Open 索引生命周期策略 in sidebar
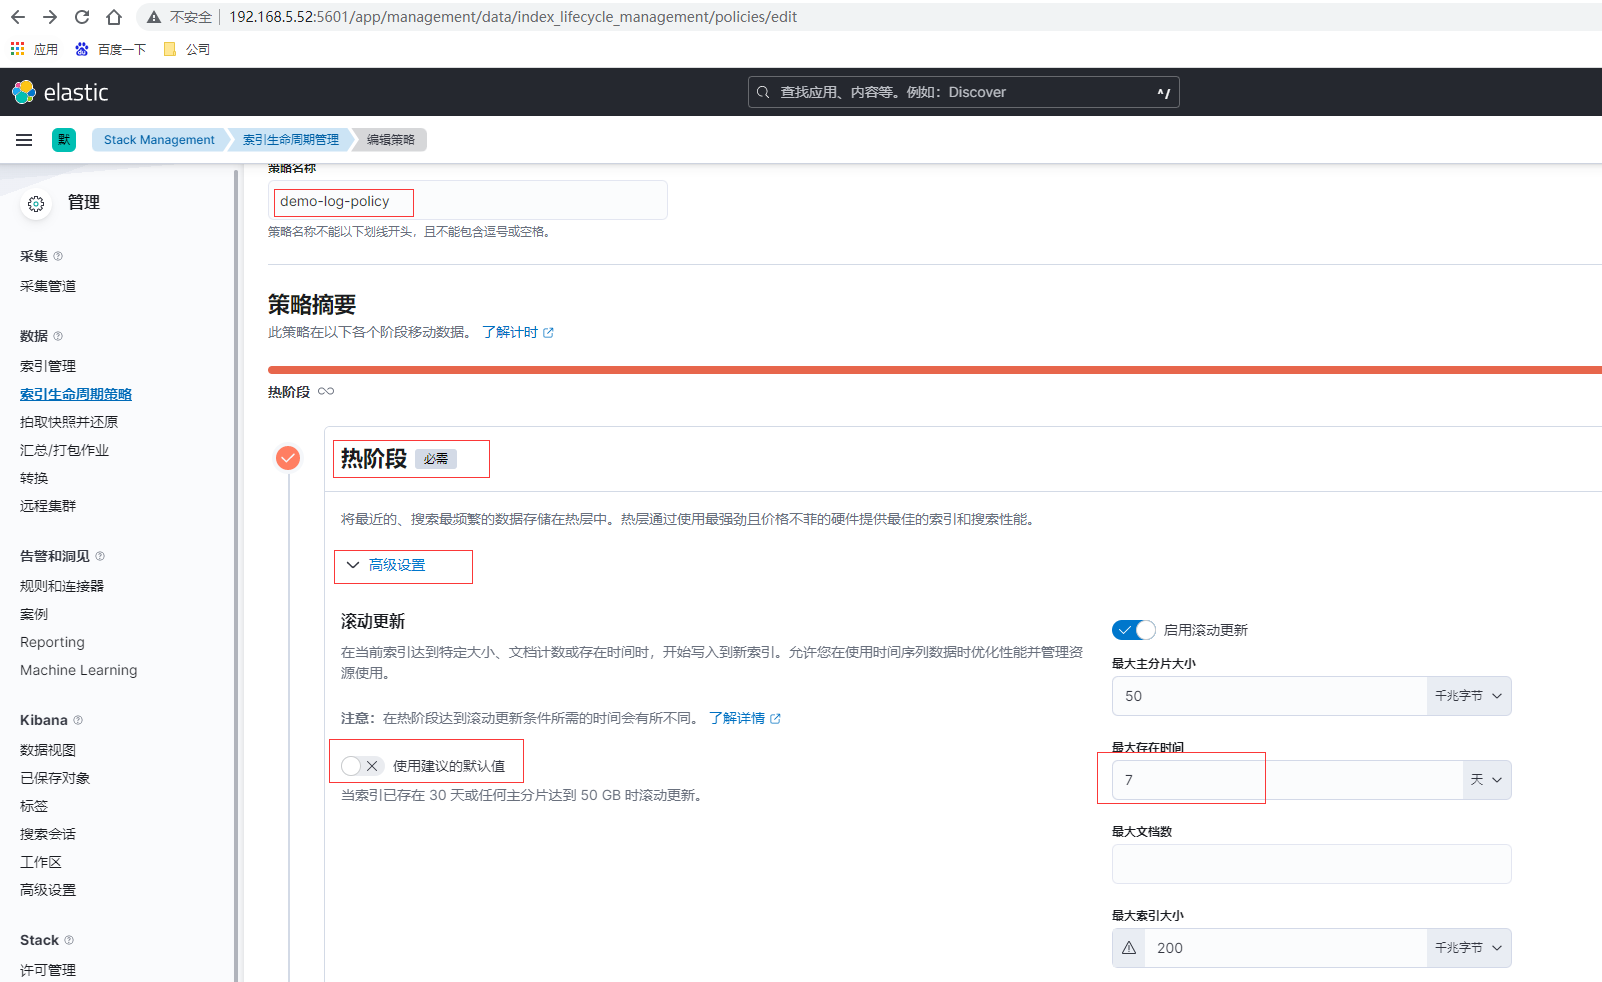The image size is (1602, 982). click(76, 394)
